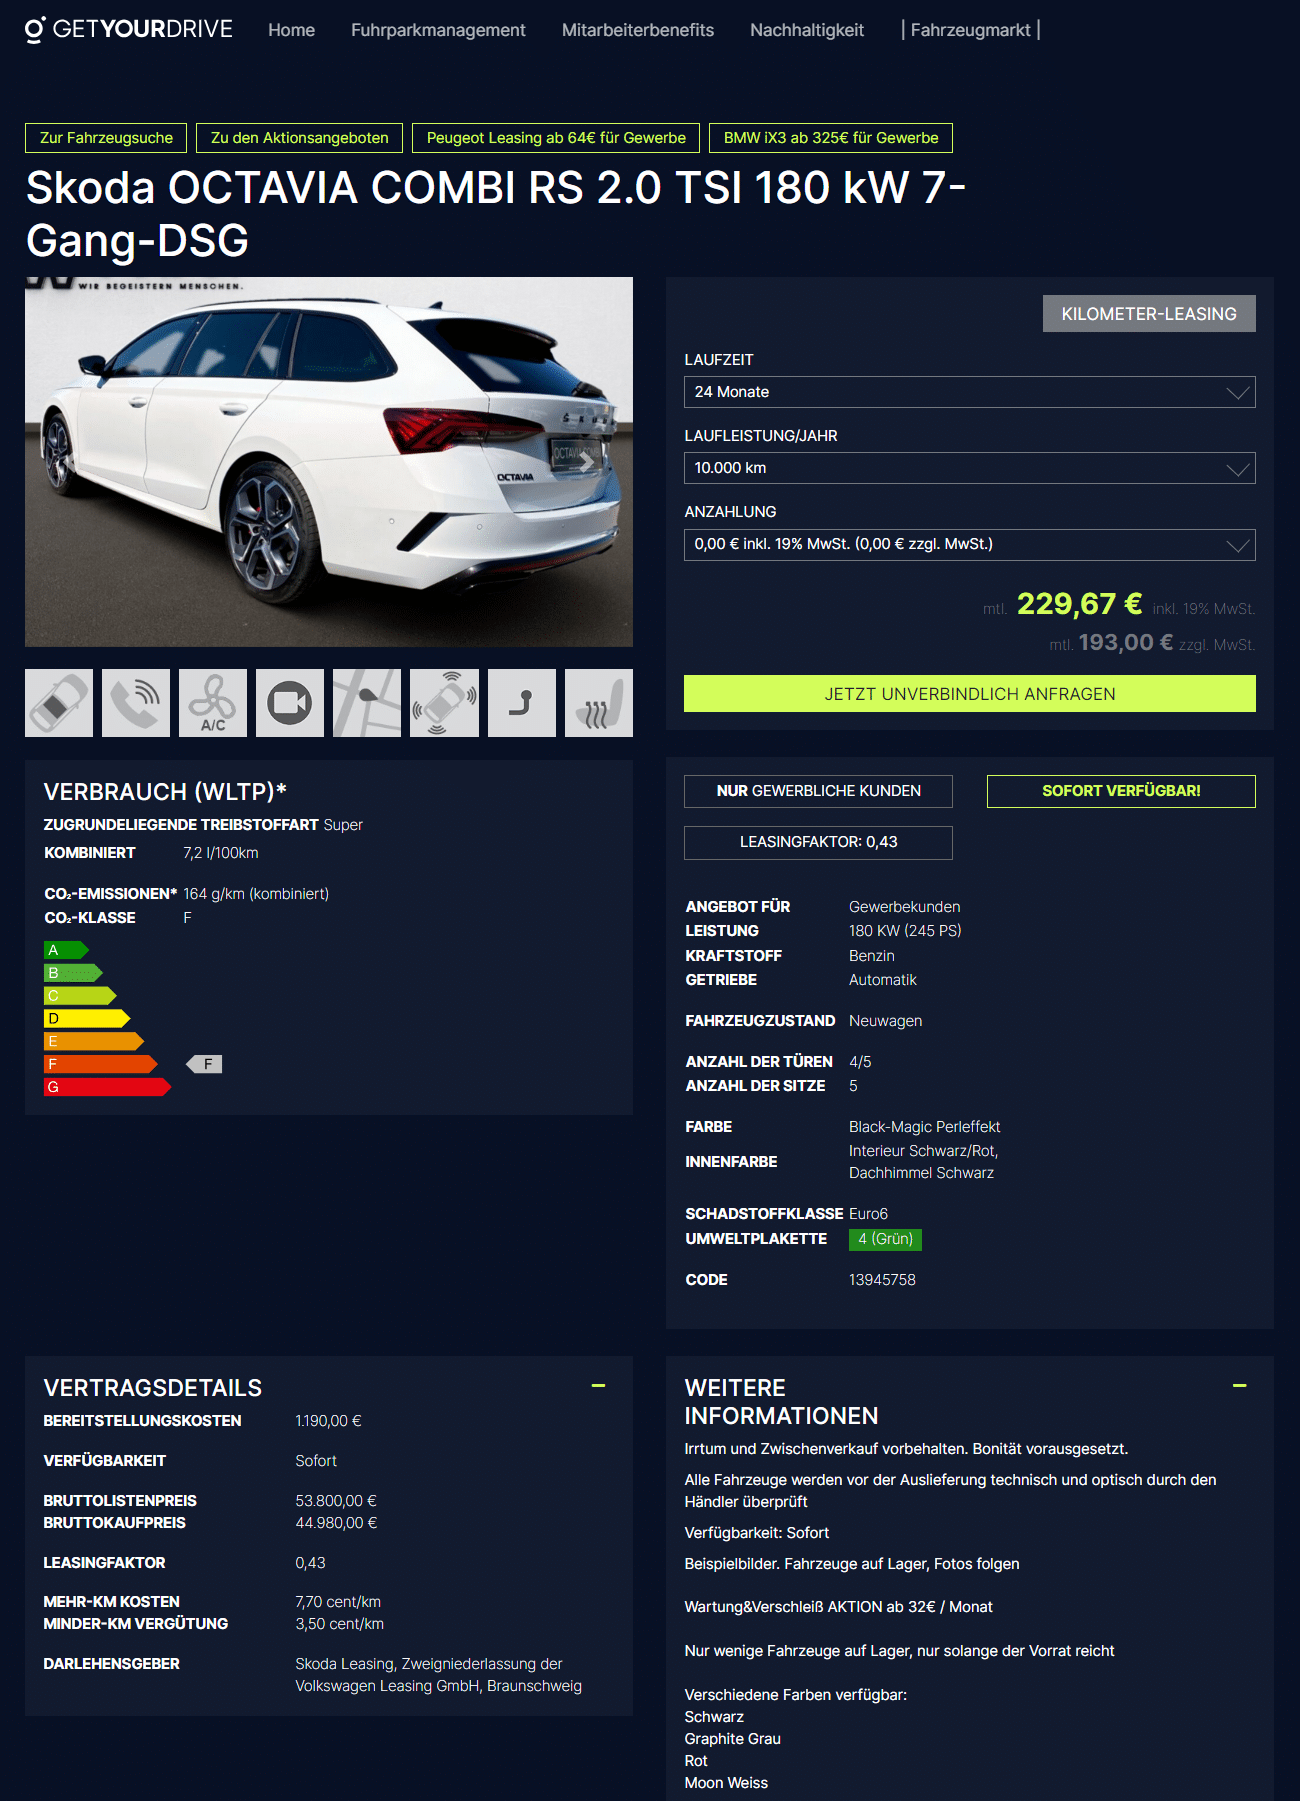Click the 180 KW (245 PS) value
Viewport: 1300px width, 1801px height.
pos(905,931)
